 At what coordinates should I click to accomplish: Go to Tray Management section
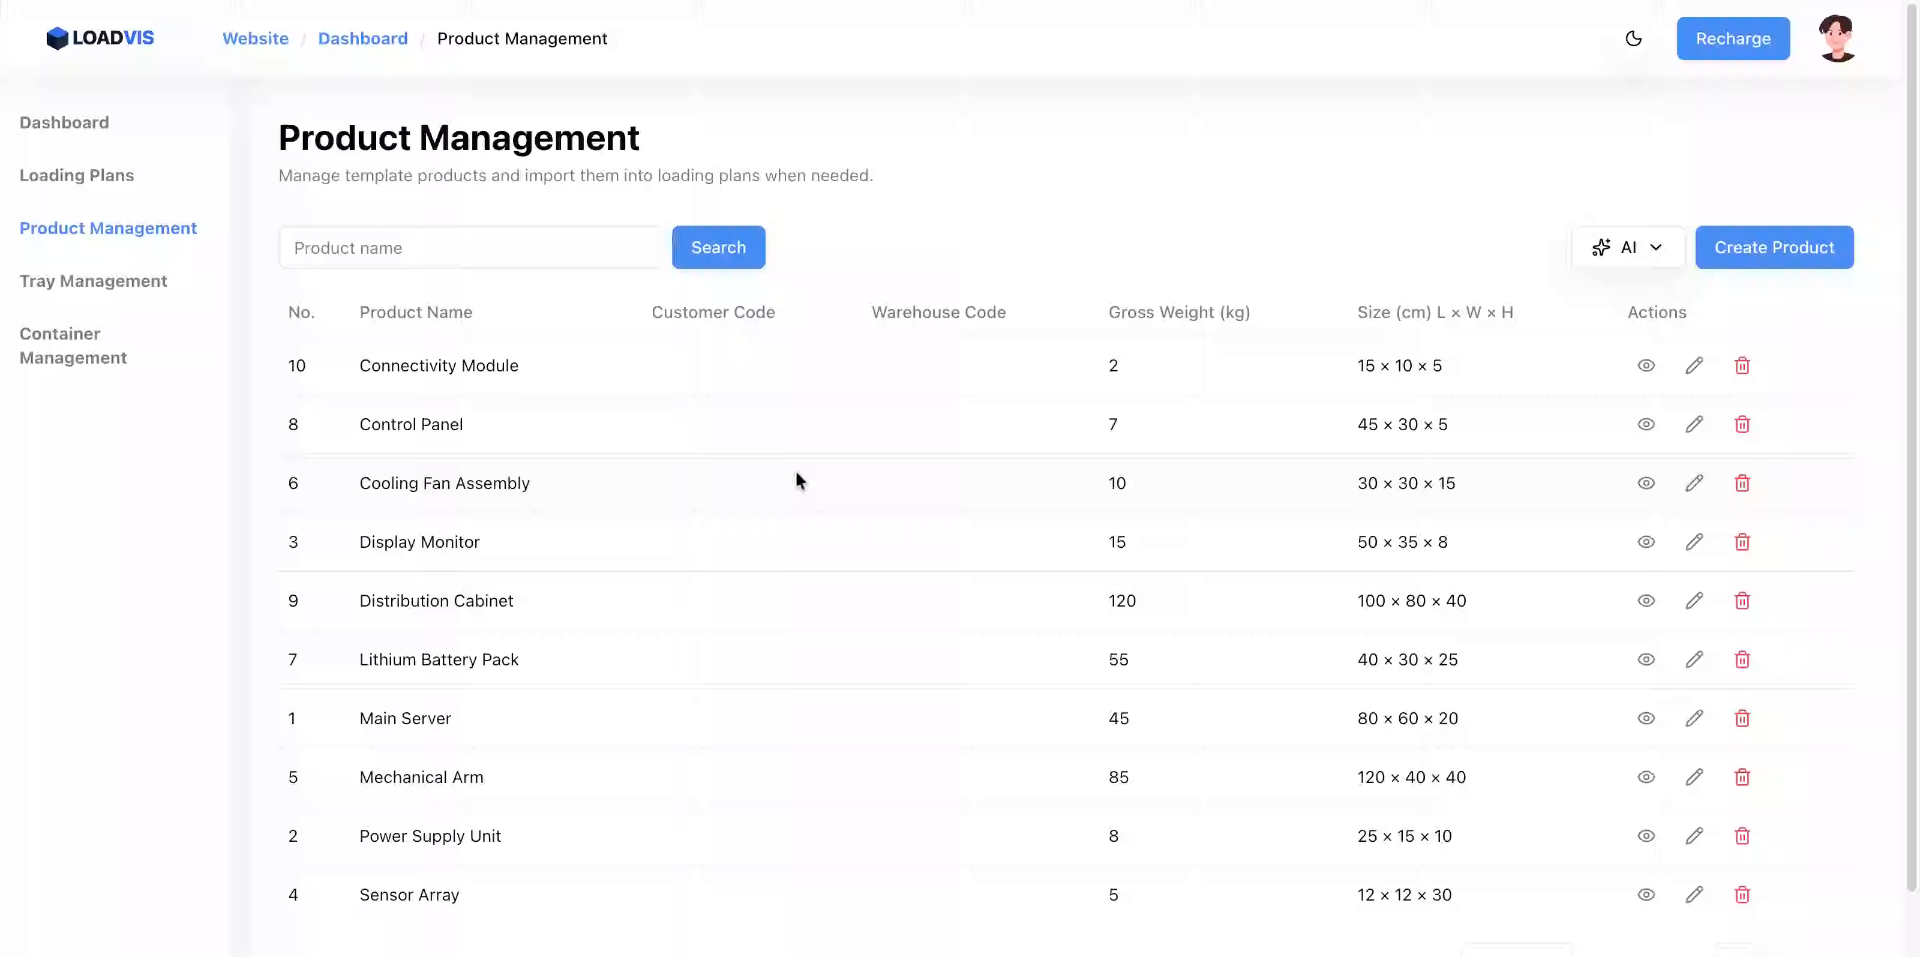(x=93, y=282)
